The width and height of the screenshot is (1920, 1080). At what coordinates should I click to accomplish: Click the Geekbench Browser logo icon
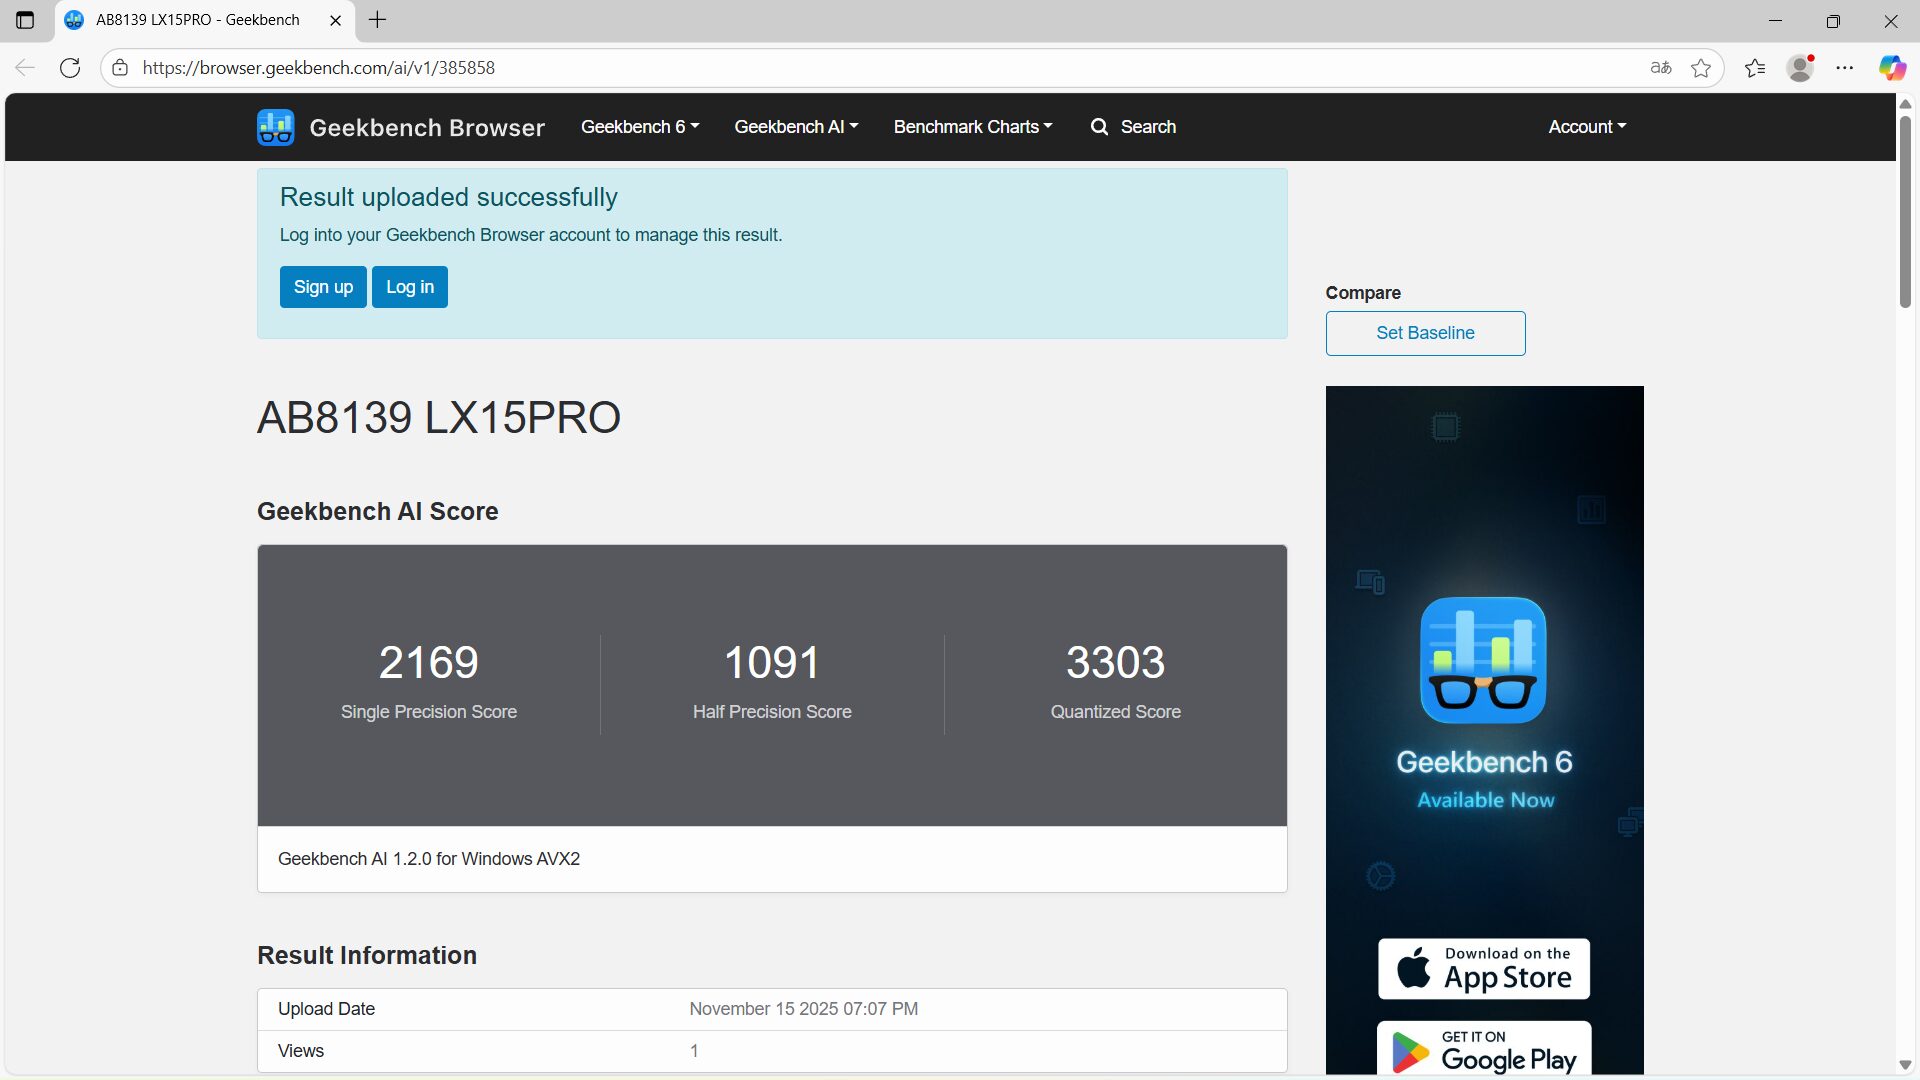[x=275, y=127]
